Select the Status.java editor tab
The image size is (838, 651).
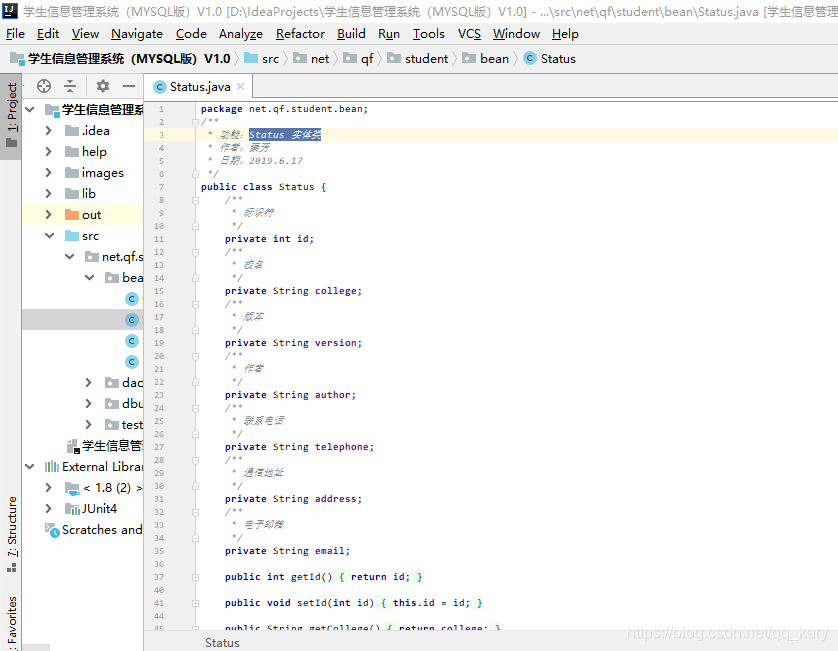click(x=199, y=87)
